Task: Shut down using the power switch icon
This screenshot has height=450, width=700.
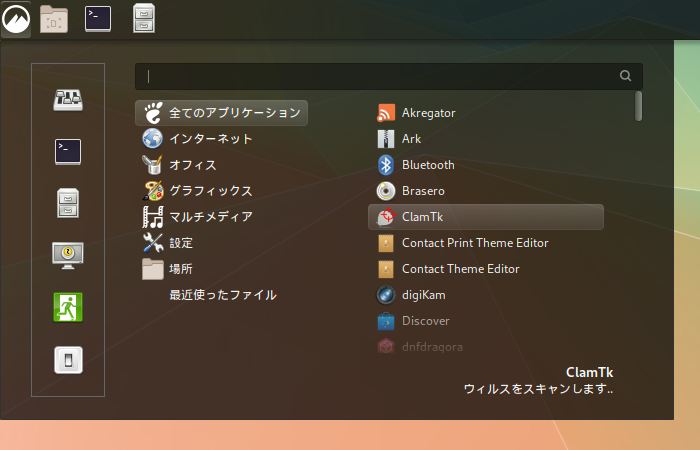Action: [x=68, y=360]
